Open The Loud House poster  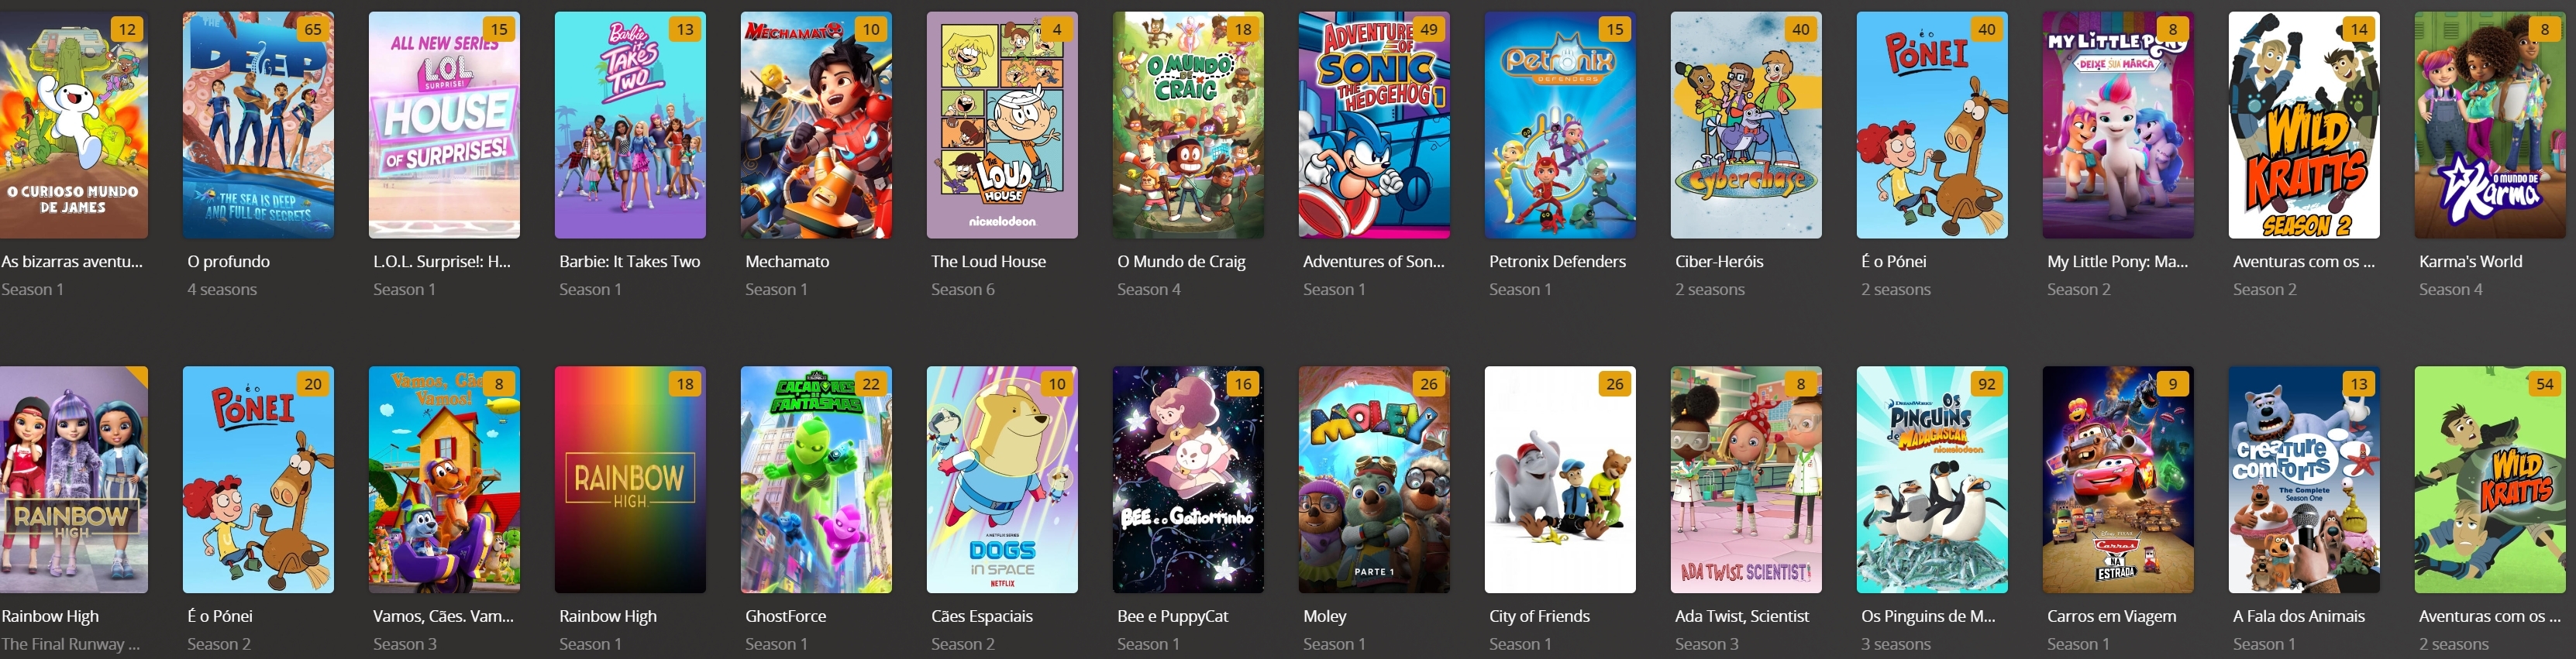[1002, 125]
